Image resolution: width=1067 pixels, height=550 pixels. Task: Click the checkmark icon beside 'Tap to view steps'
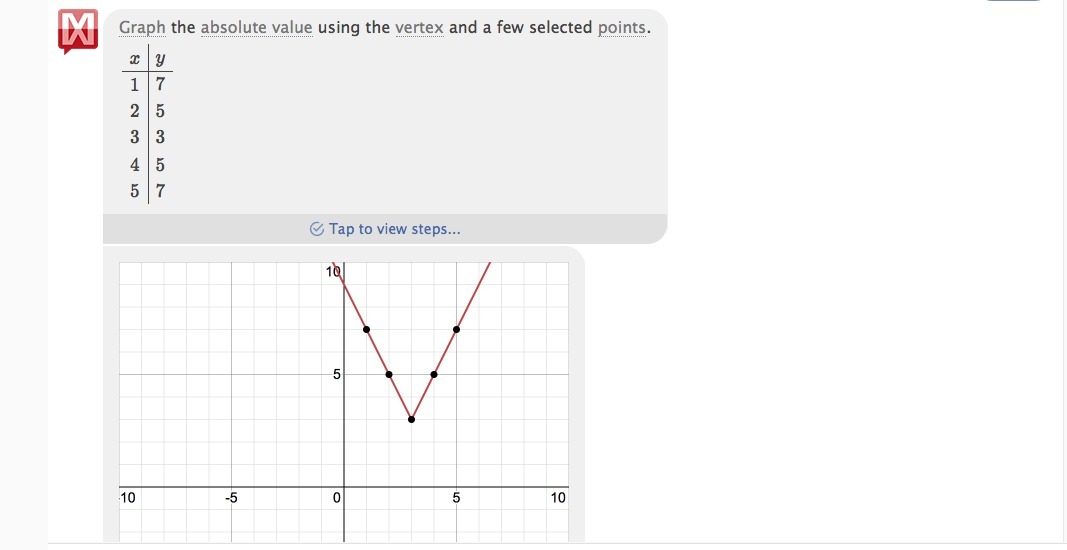(x=317, y=229)
